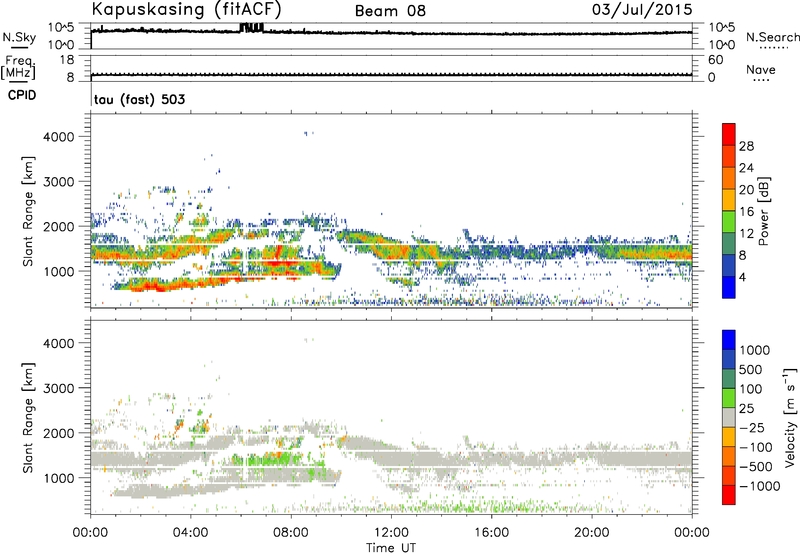The image size is (800, 554).
Task: Click the 3000 tick on power panel axis
Action: [x=58, y=182]
